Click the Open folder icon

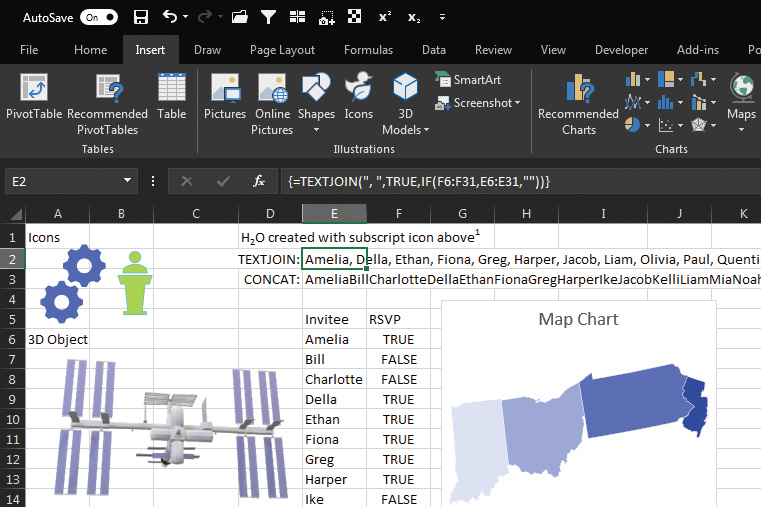point(240,17)
